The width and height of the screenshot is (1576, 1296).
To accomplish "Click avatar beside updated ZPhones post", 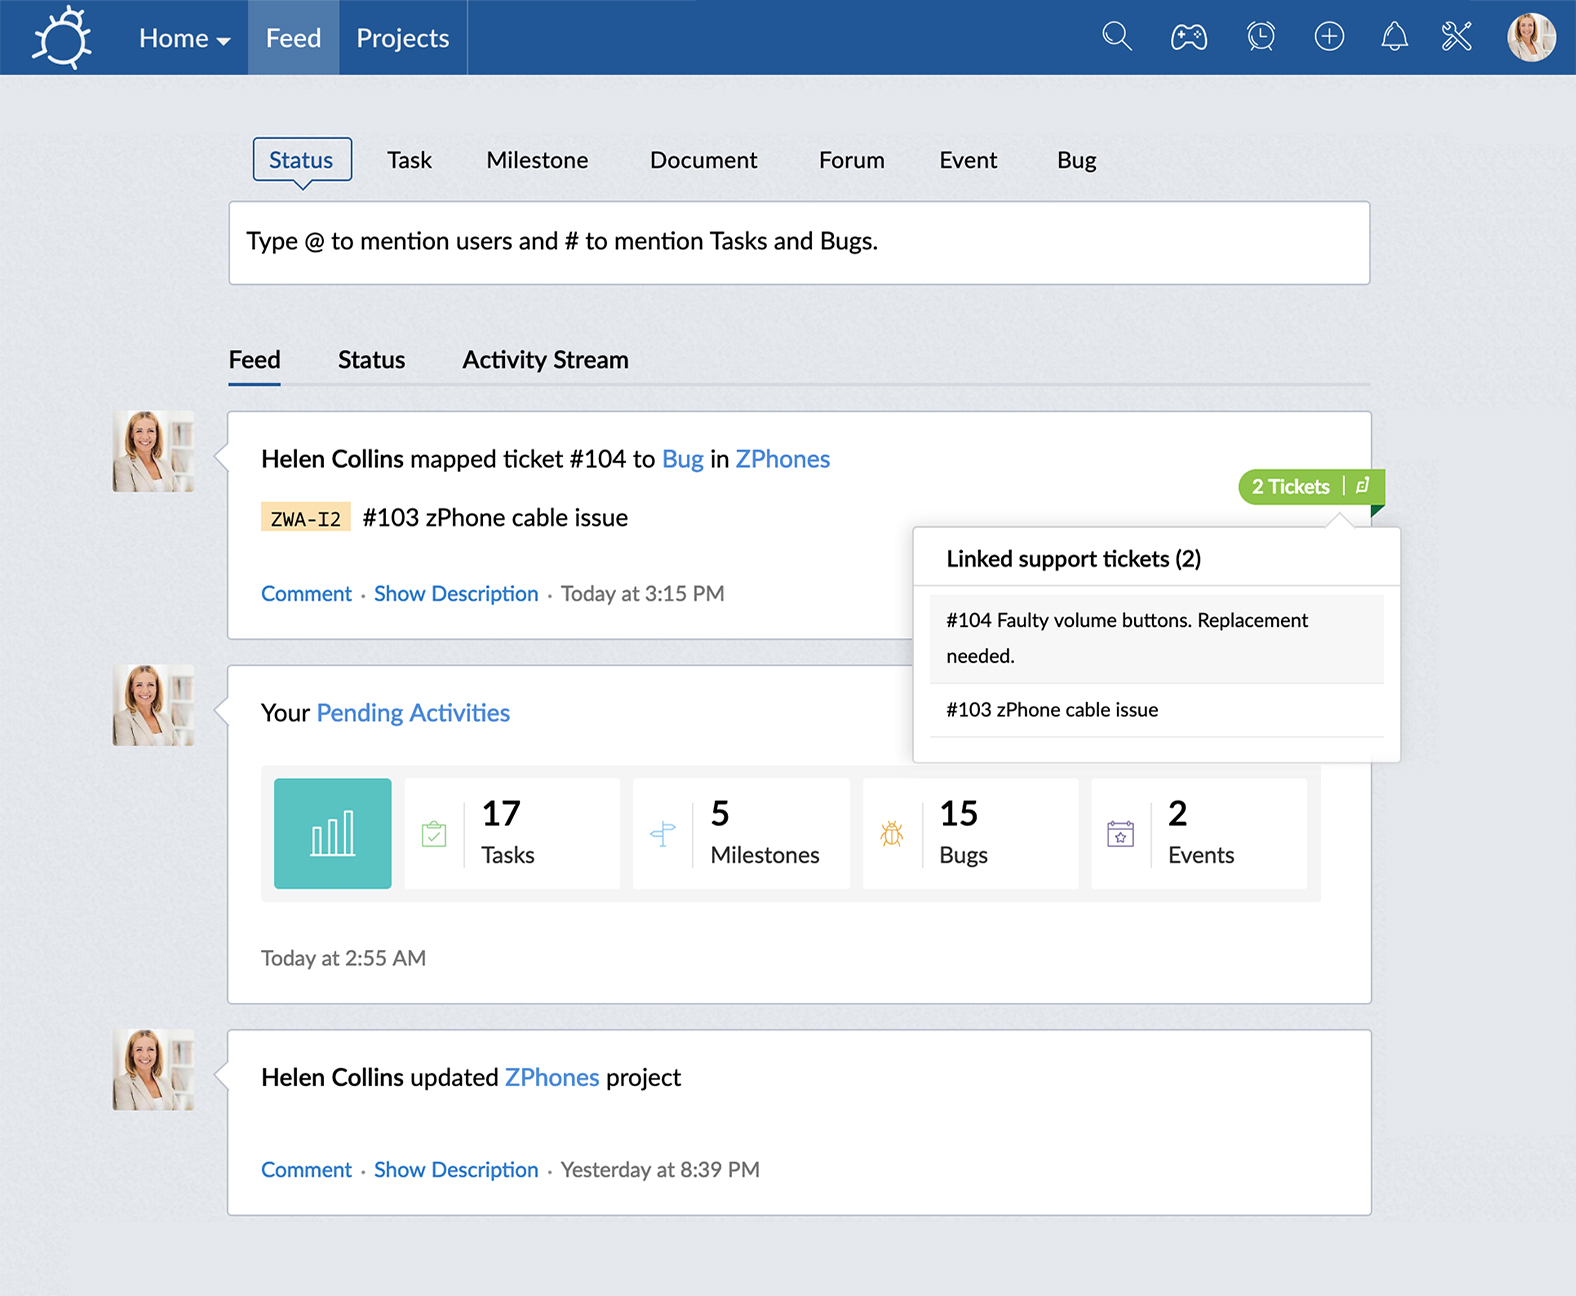I will pyautogui.click(x=153, y=1070).
